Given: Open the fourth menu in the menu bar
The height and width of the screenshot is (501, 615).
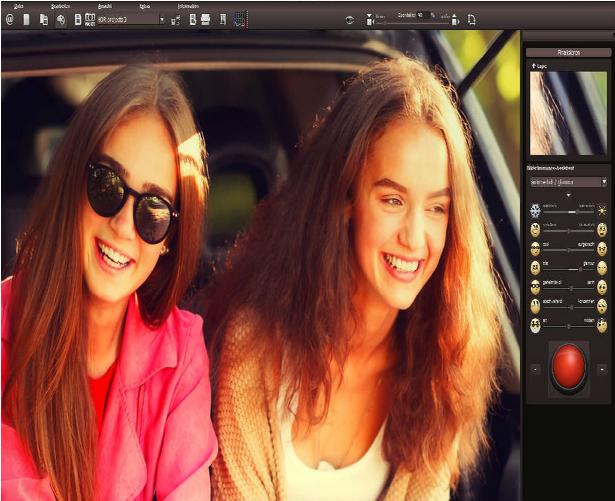Looking at the screenshot, I should tap(145, 6).
